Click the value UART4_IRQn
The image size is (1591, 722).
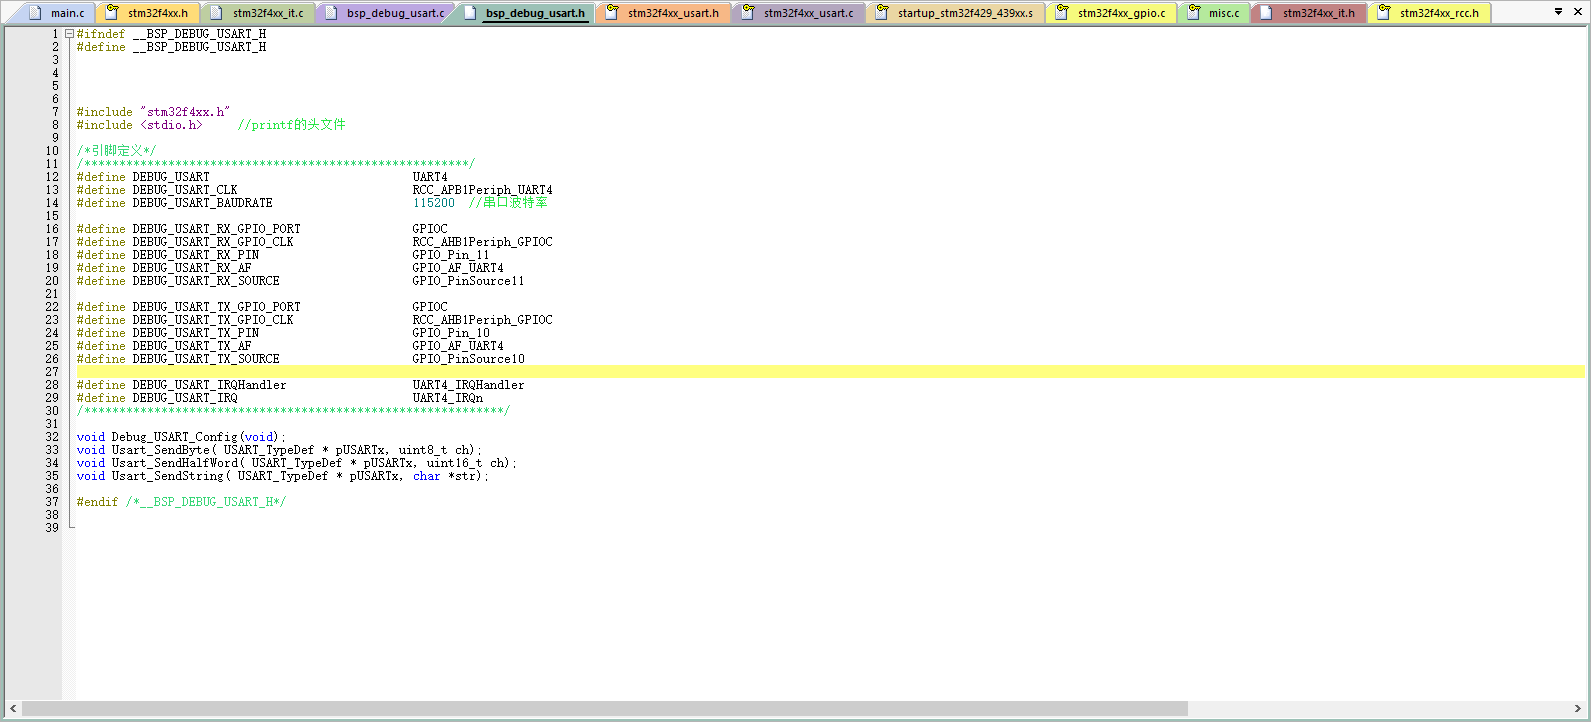(x=447, y=398)
